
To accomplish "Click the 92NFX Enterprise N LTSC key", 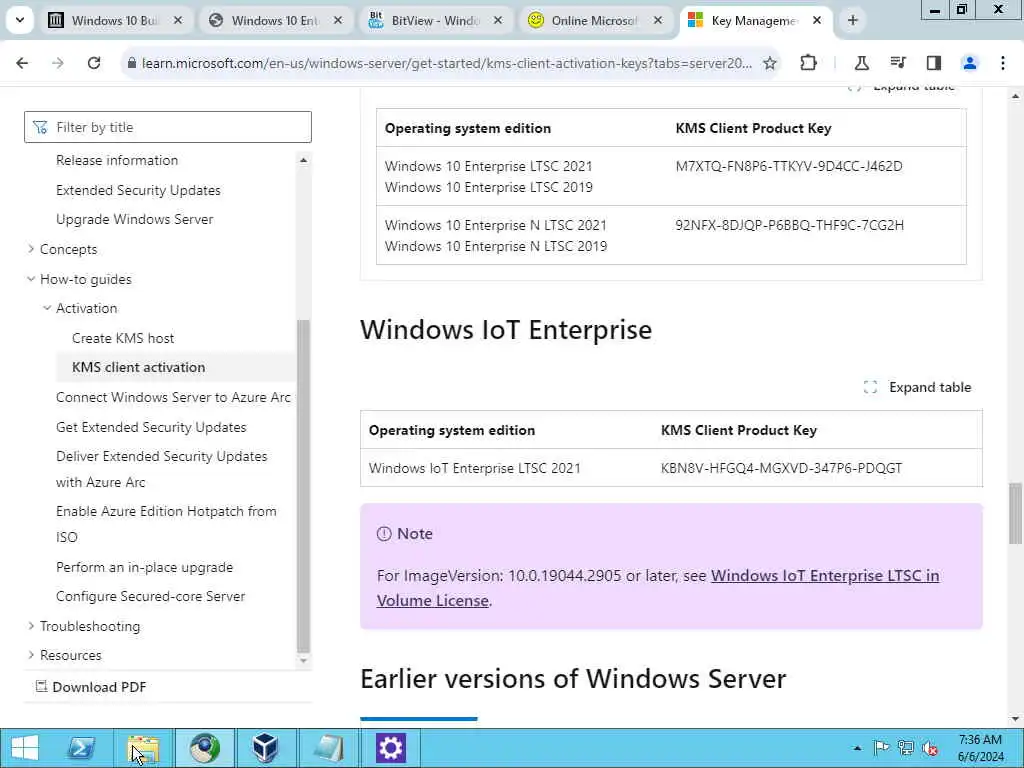I will pyautogui.click(x=790, y=225).
